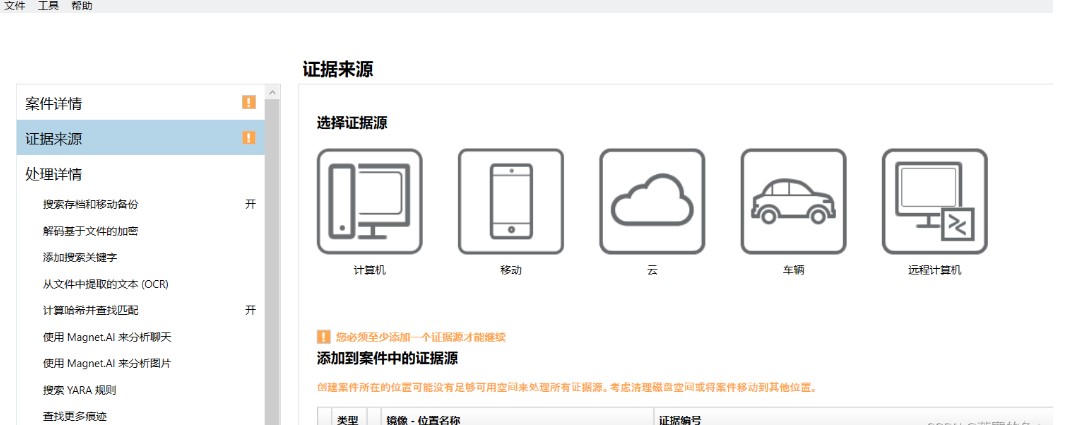Open the 帮助 menu
Screen dimensions: 1090x425
[82, 6]
